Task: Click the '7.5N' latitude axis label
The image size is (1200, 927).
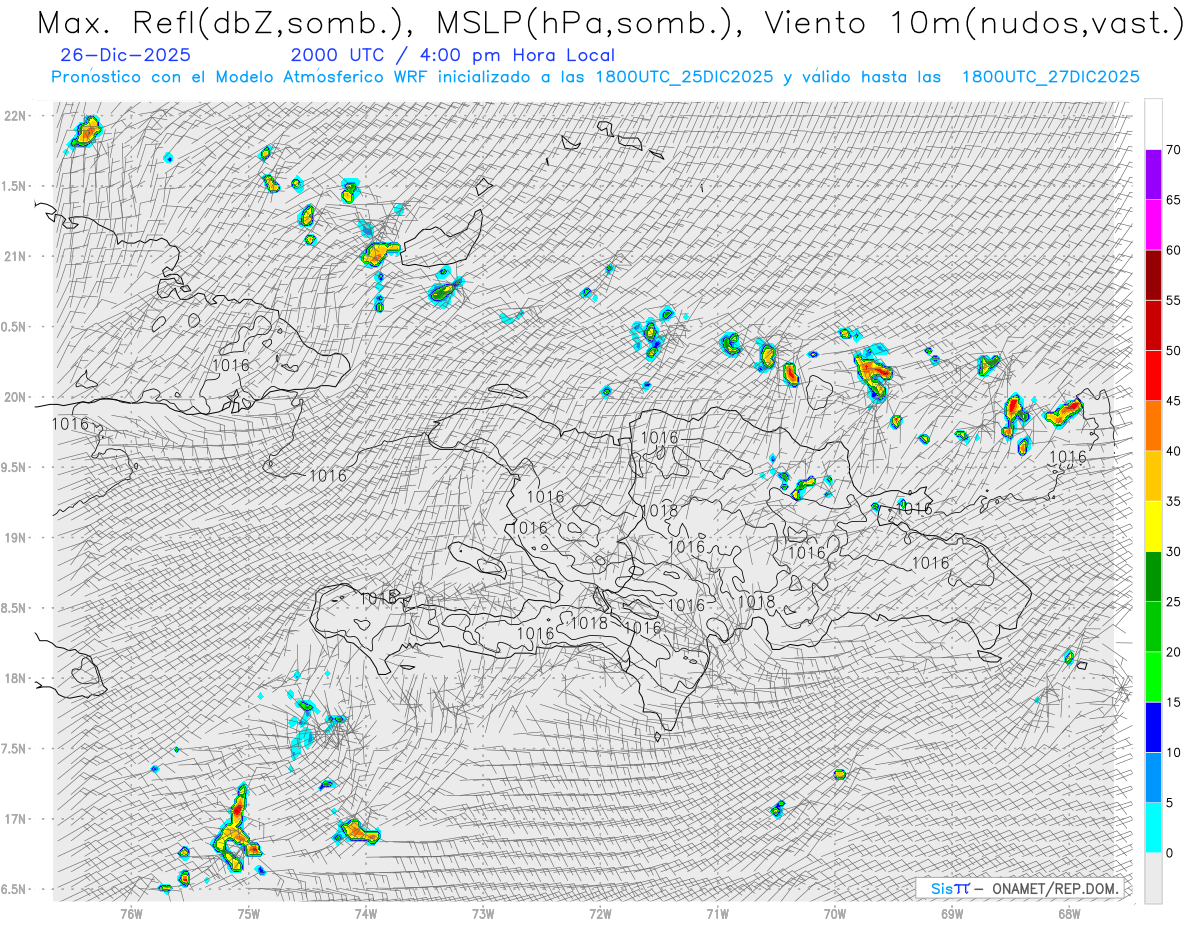Action: (x=14, y=748)
